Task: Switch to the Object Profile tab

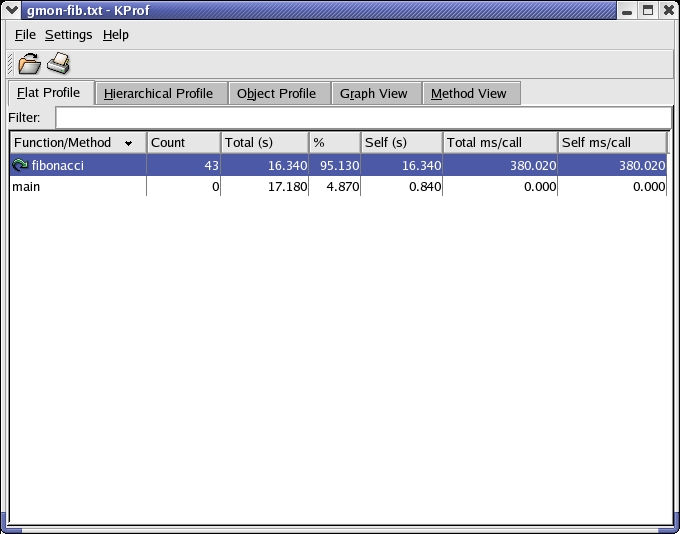Action: click(276, 94)
